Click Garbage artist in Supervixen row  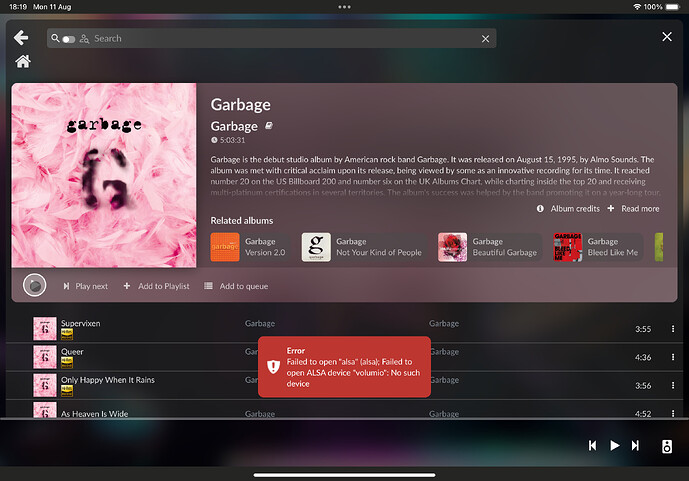260,323
